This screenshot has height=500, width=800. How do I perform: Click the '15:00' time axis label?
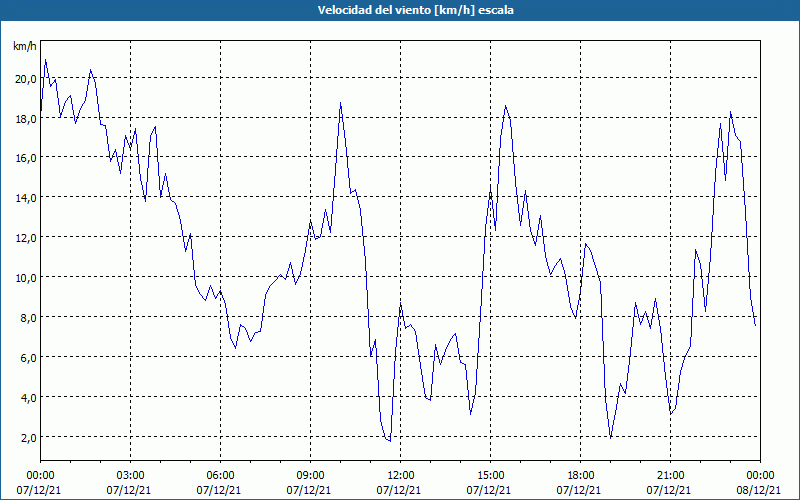click(490, 476)
